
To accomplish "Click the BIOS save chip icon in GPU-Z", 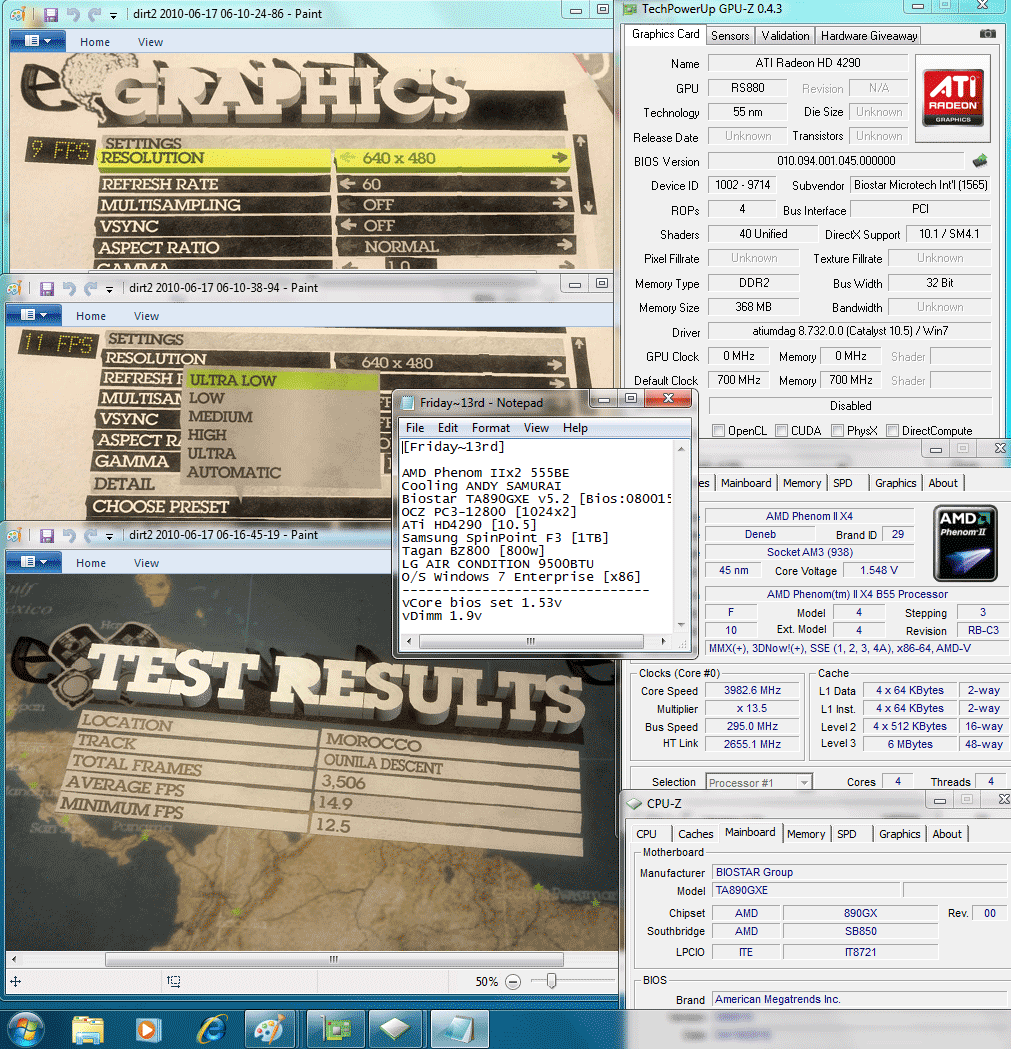I will (x=980, y=160).
